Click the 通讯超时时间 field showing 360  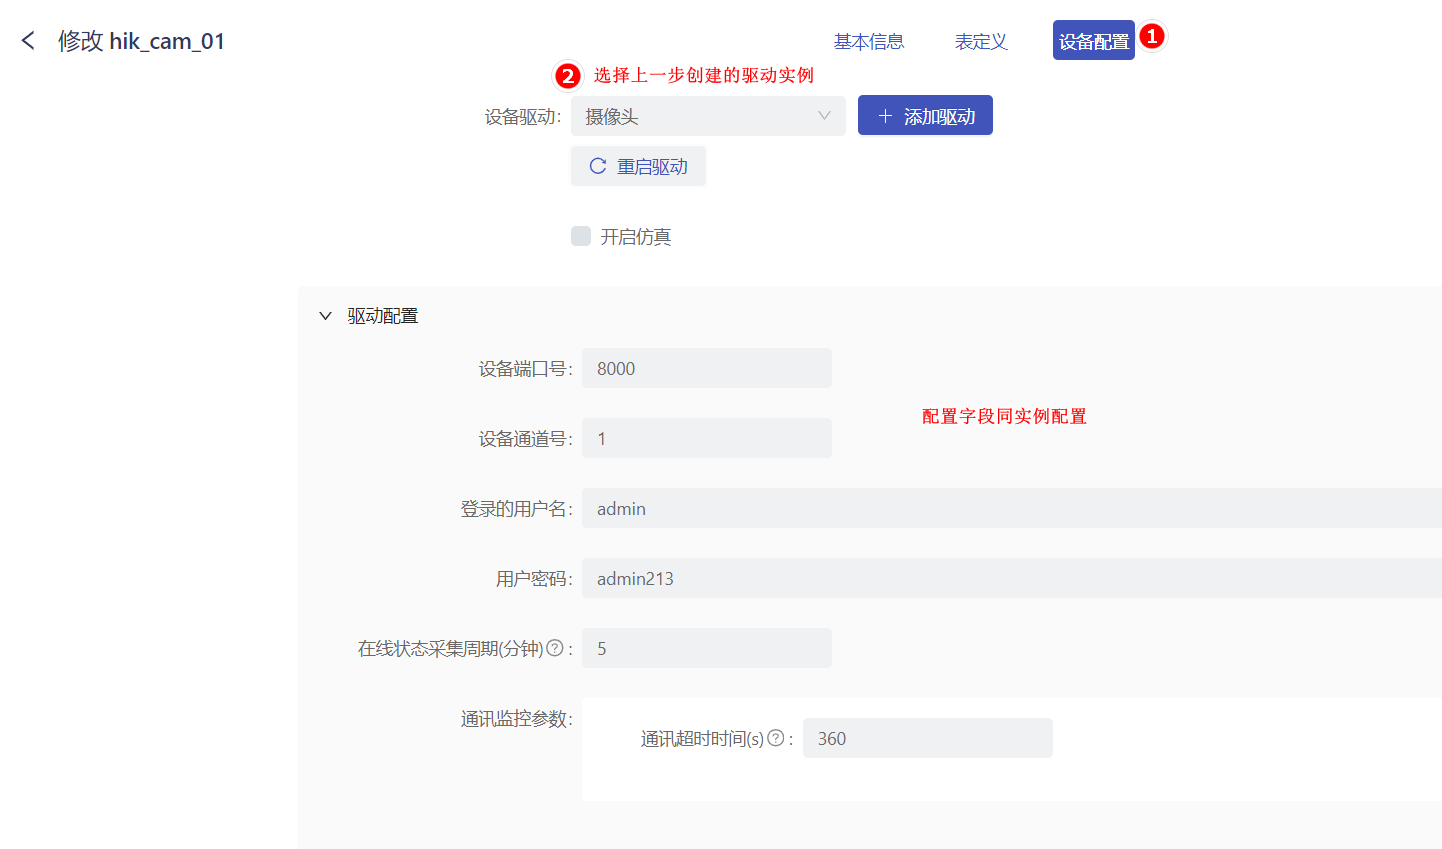point(928,738)
